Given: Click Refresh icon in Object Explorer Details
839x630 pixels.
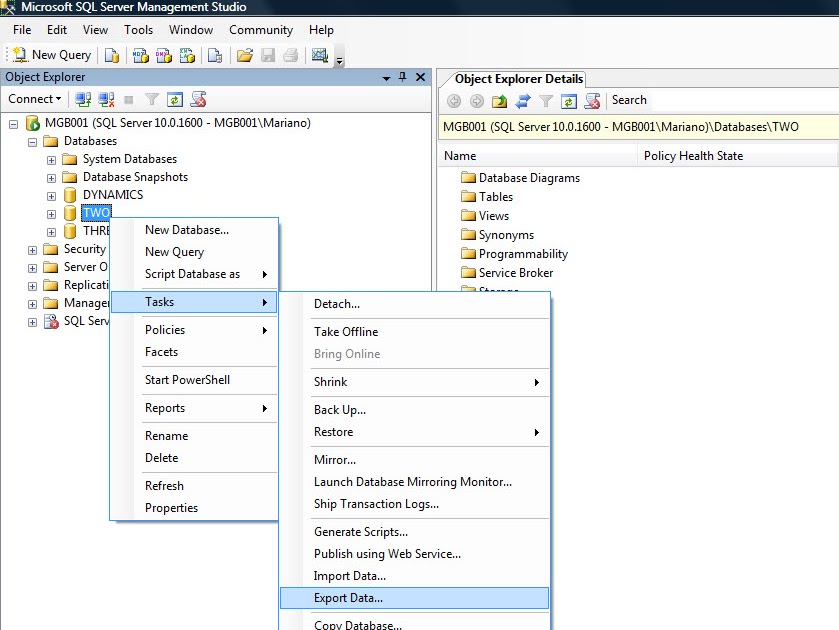Looking at the screenshot, I should (x=568, y=101).
